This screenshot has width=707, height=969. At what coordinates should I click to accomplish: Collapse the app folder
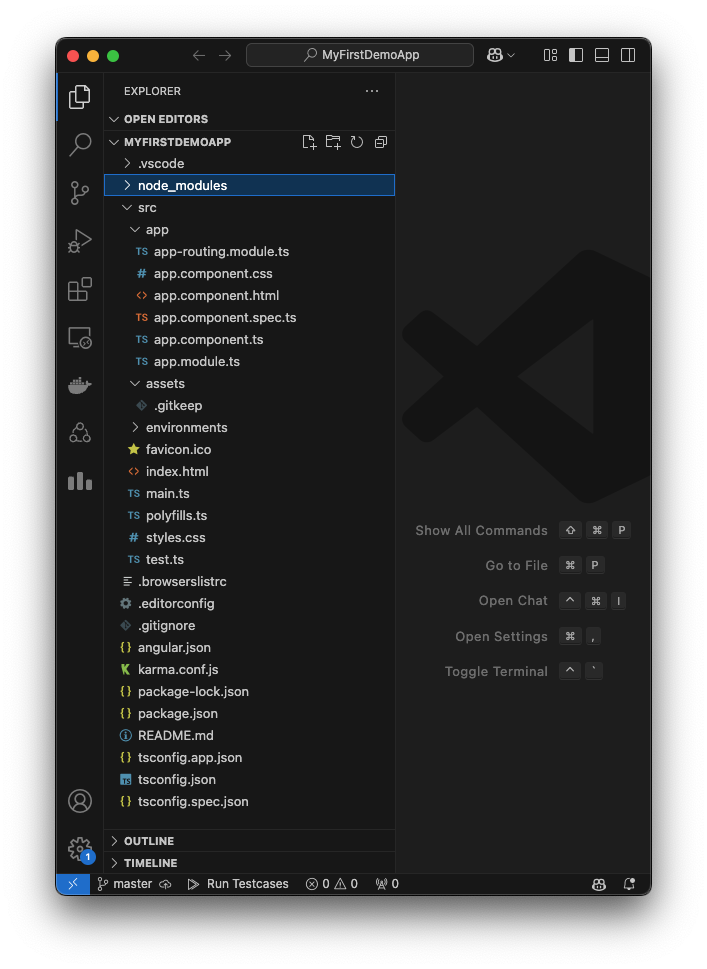click(250, 229)
